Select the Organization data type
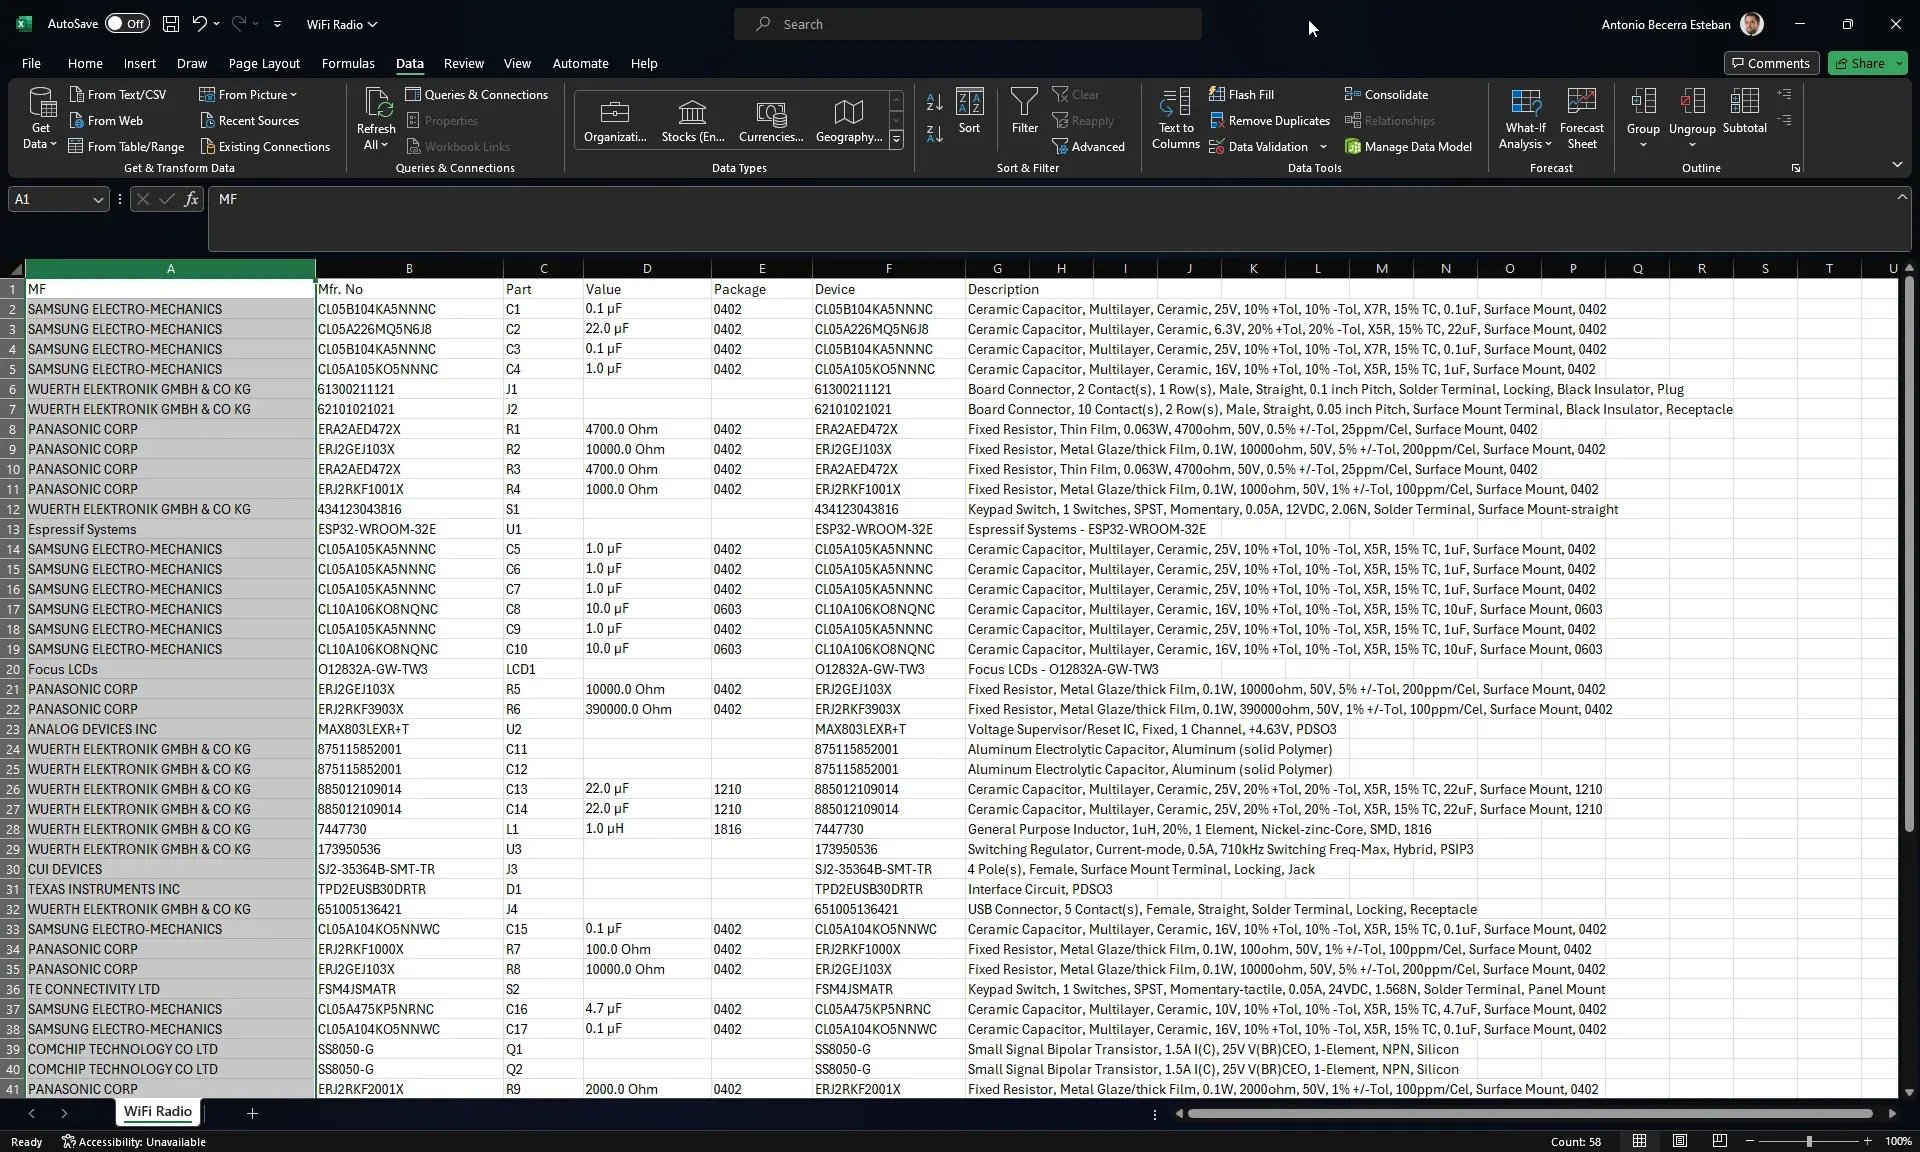 click(615, 120)
